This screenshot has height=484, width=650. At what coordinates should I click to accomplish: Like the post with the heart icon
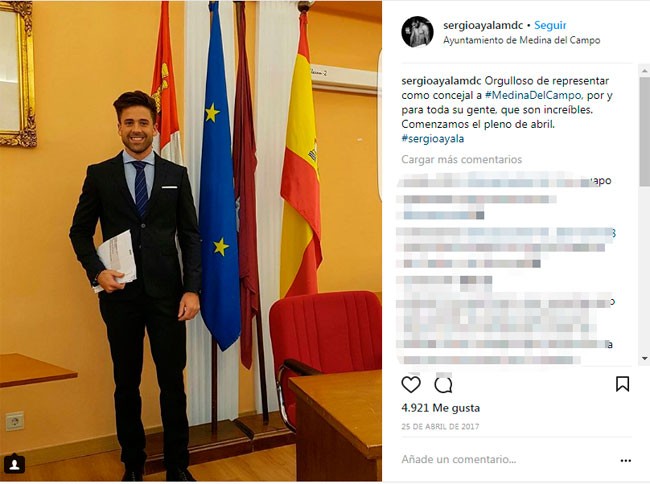(x=411, y=385)
